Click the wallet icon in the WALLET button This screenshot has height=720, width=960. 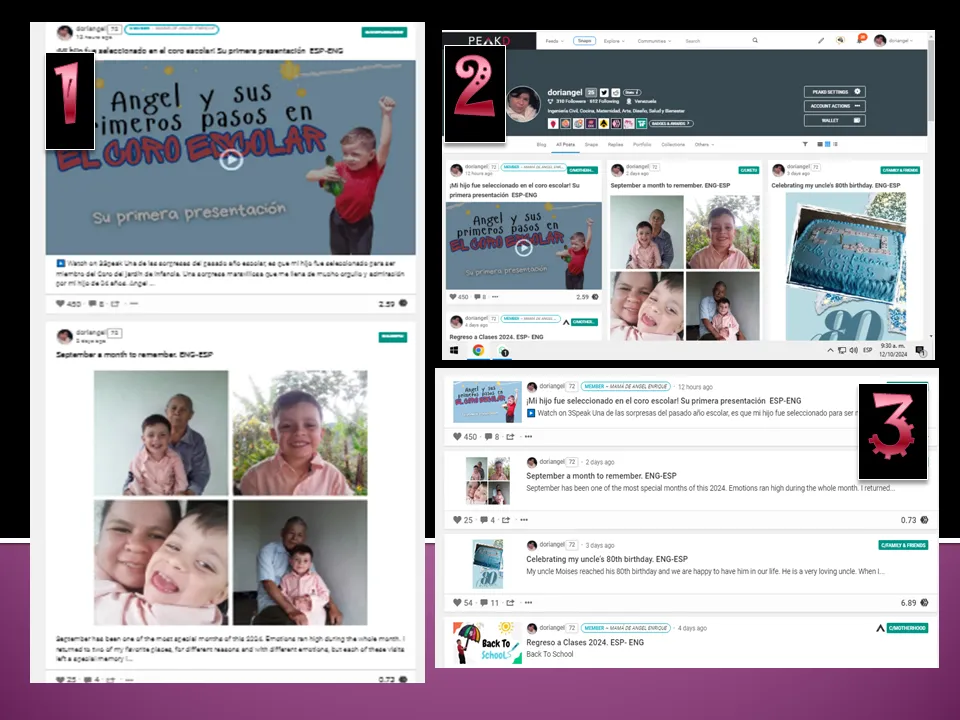[x=857, y=120]
